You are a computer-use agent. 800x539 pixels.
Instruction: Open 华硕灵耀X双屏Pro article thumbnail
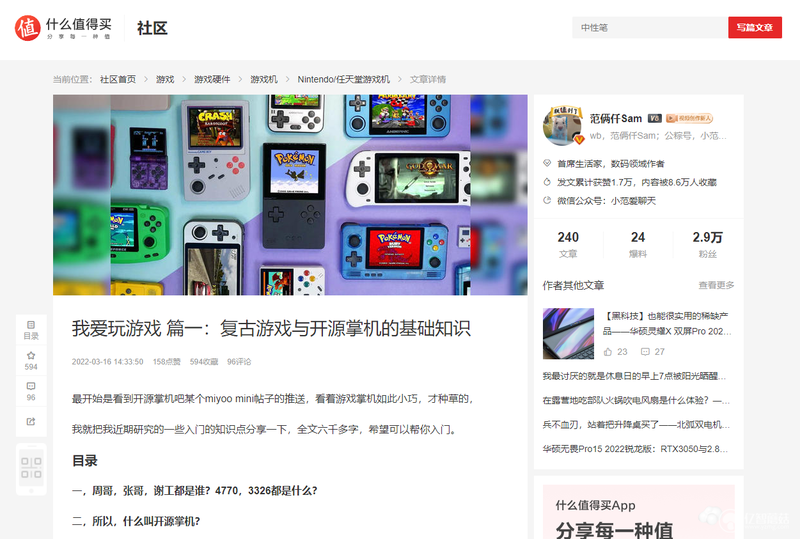tap(568, 333)
